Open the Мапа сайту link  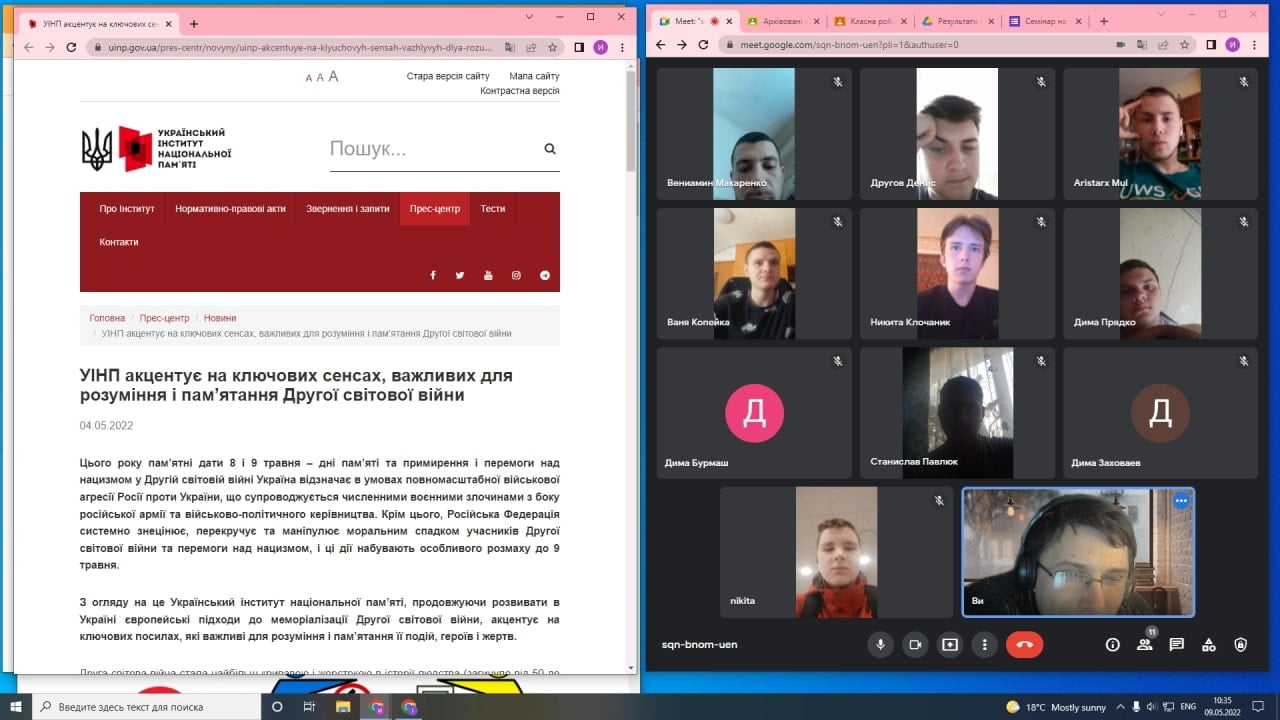tap(534, 76)
